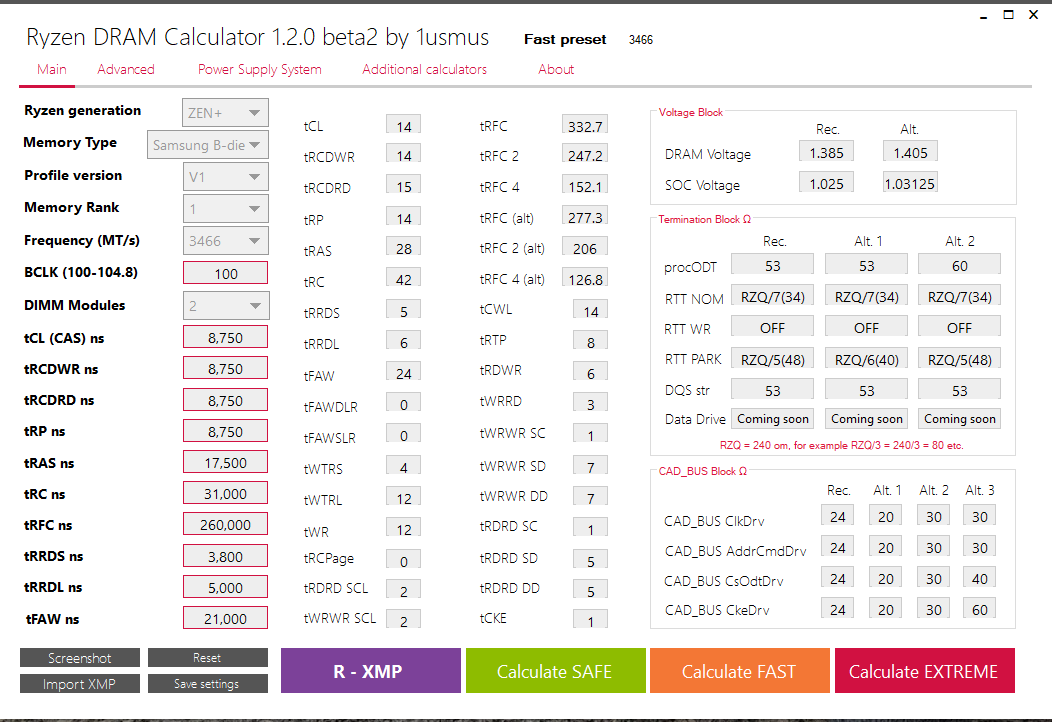Open the Memory Rank dropdown
1052x722 pixels.
(x=225, y=209)
